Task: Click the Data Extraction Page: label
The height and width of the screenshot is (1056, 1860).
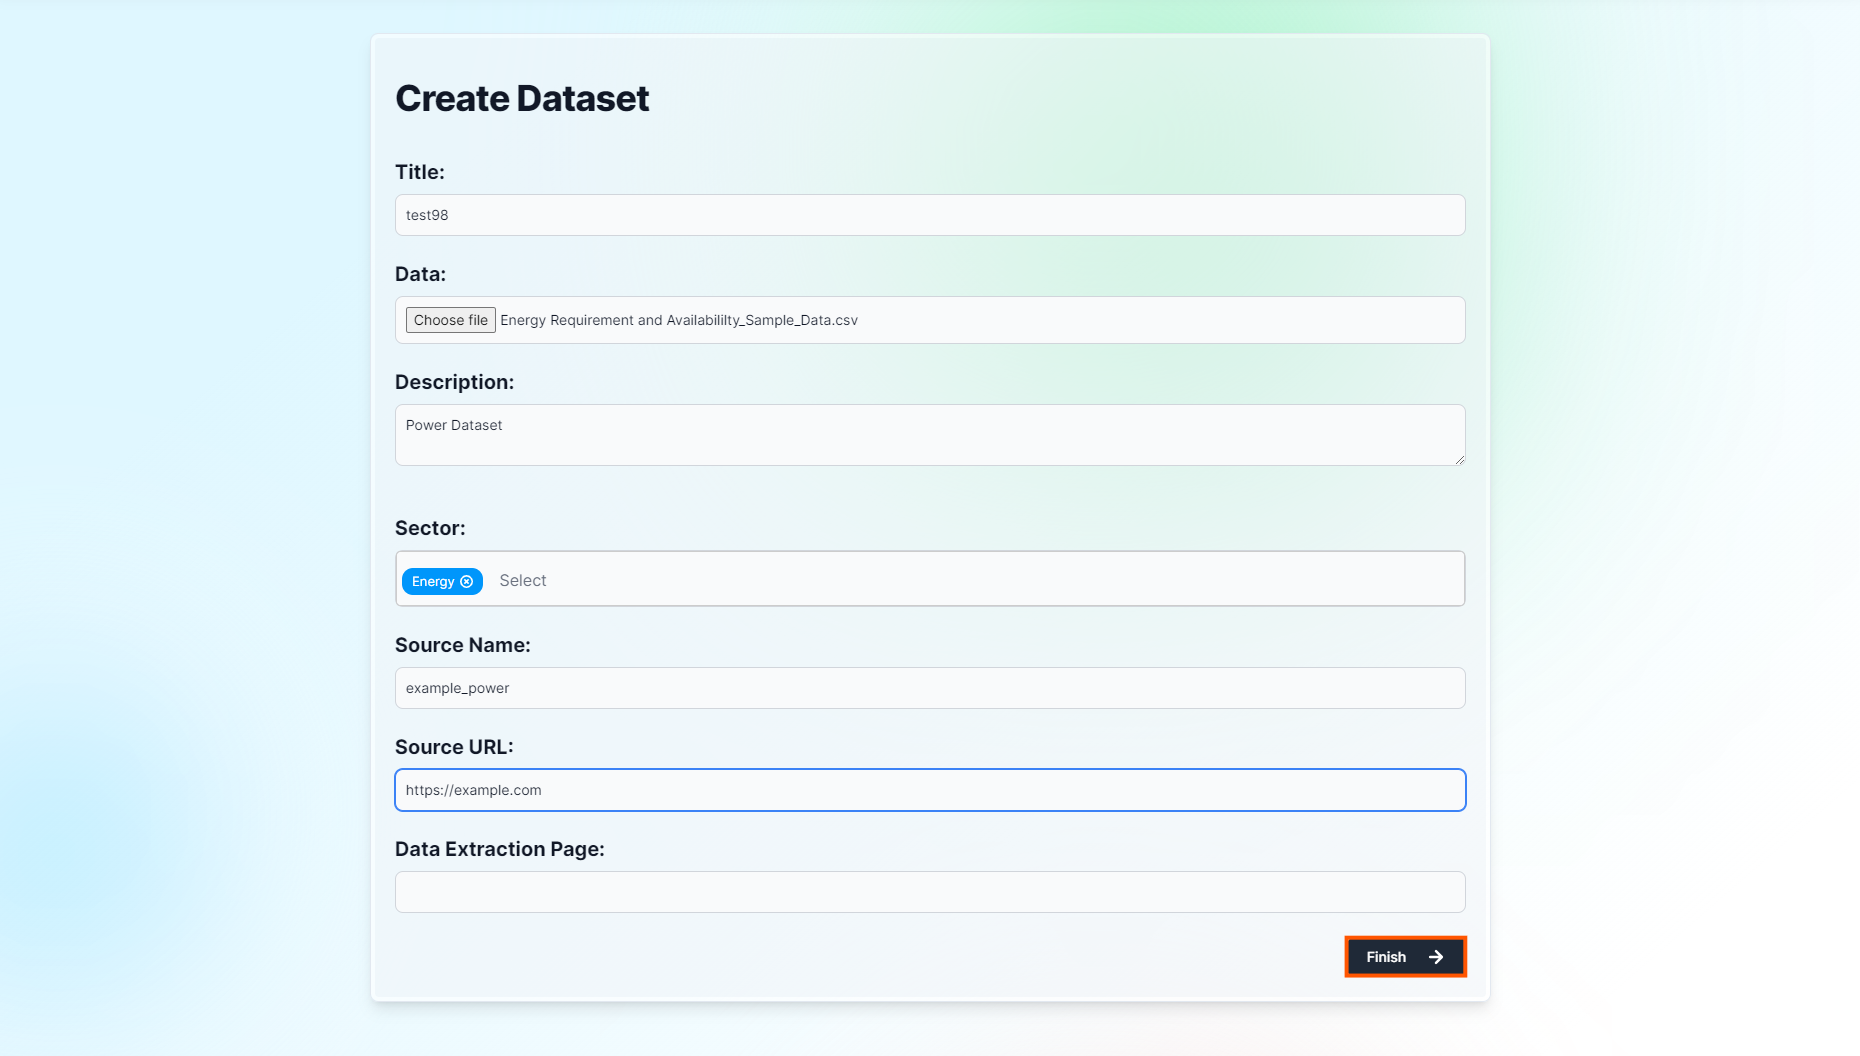Action: point(500,849)
